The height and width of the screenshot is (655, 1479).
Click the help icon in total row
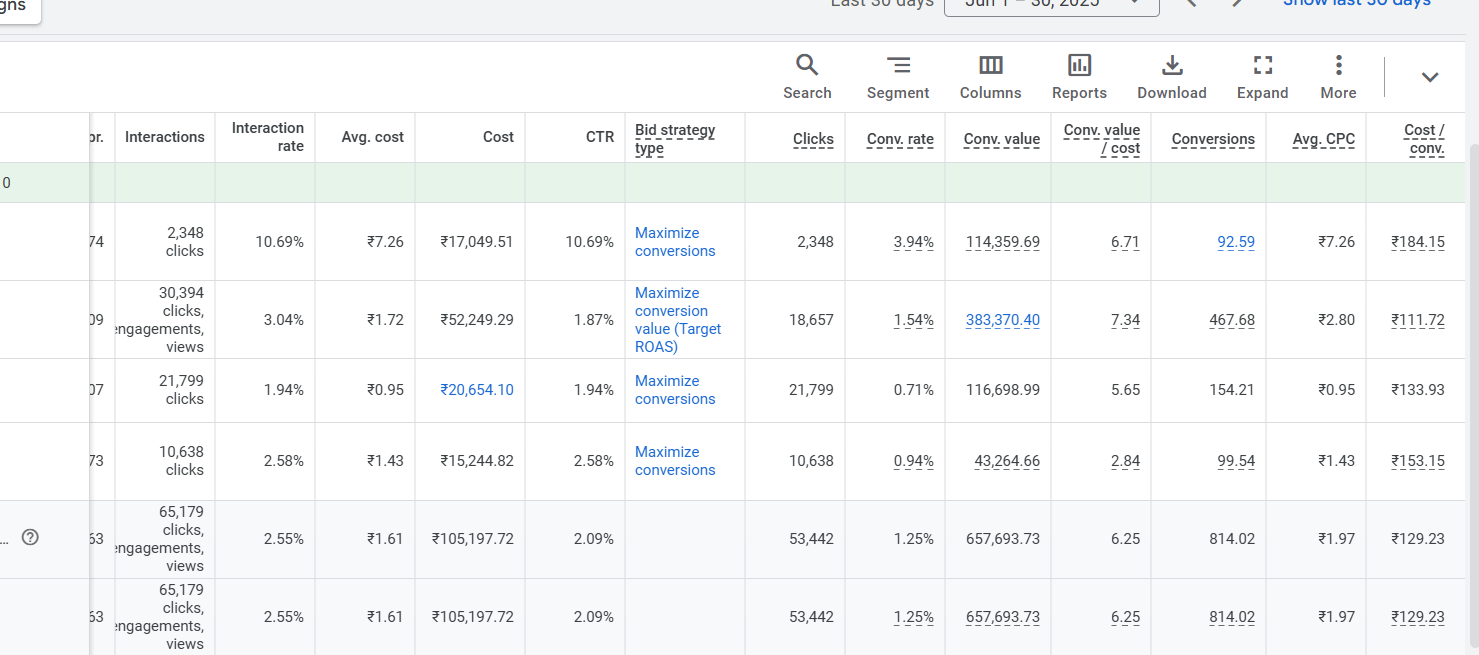pyautogui.click(x=30, y=538)
